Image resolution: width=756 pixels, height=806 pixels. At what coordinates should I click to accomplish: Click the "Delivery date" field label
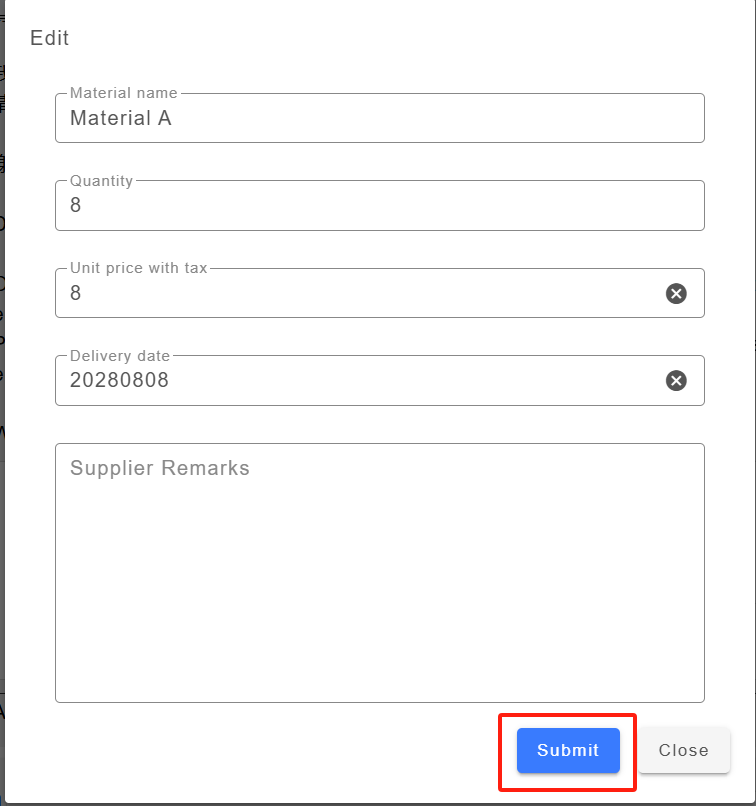tap(120, 356)
